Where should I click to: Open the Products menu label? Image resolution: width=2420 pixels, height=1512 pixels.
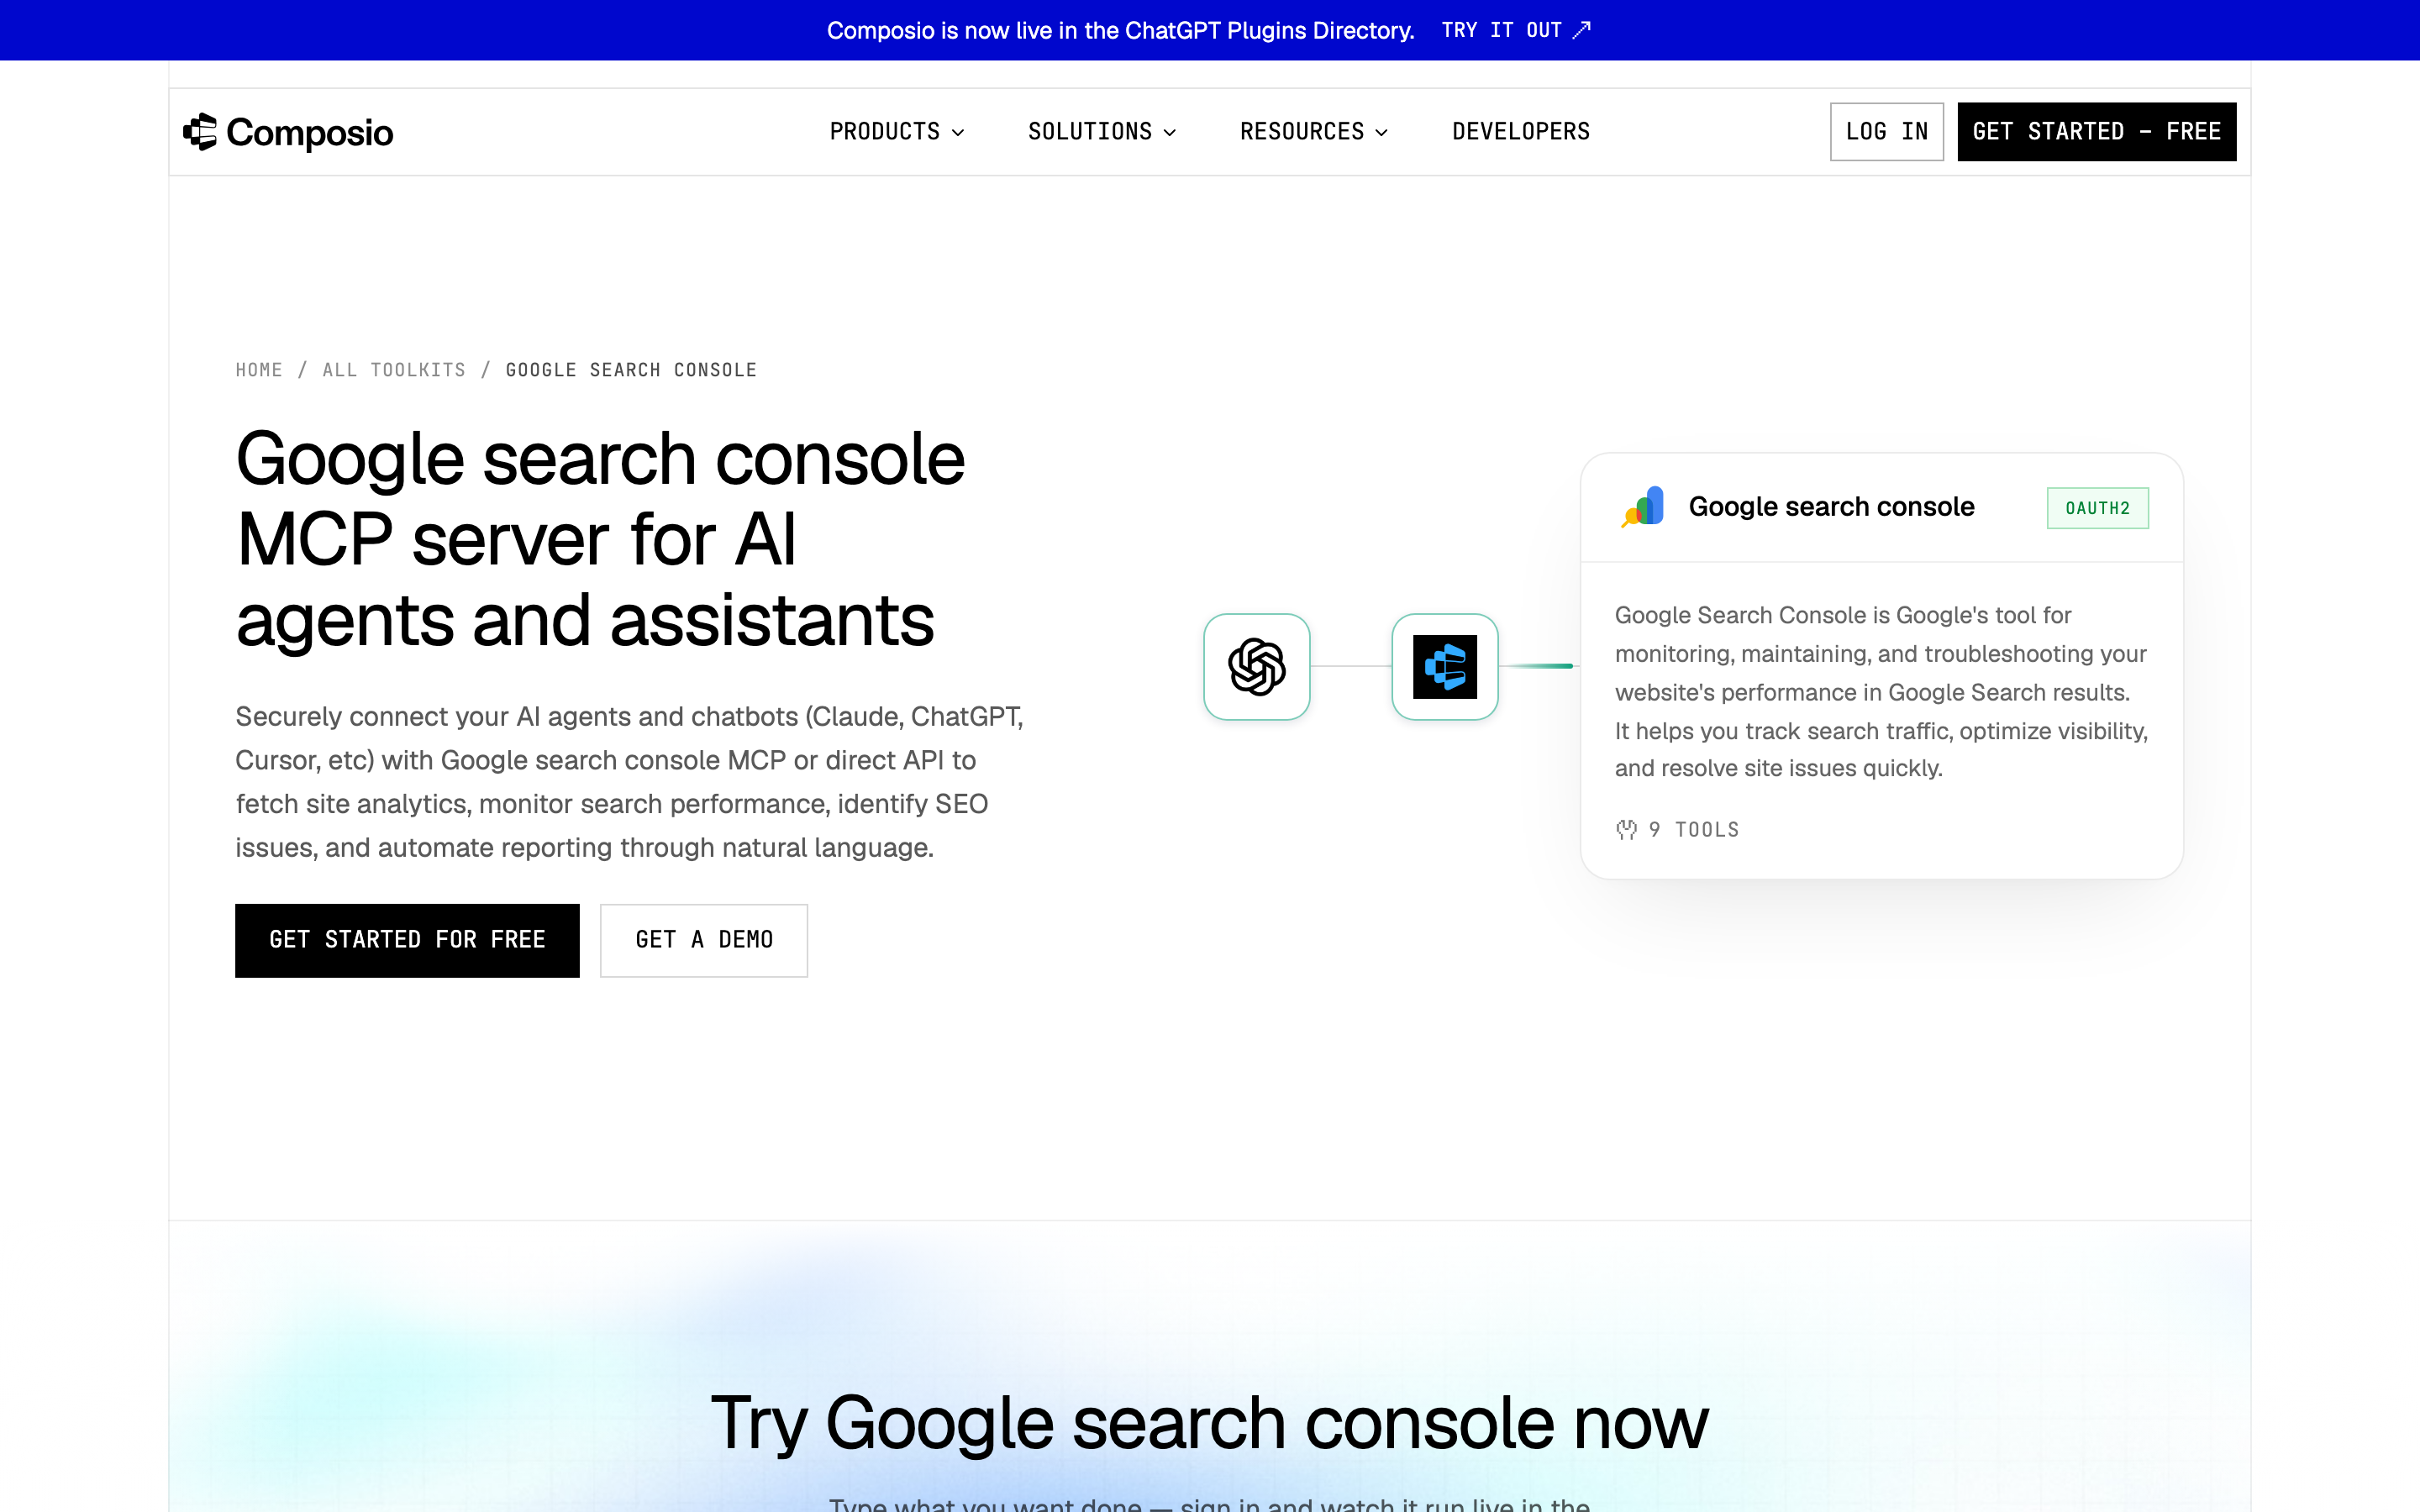pos(885,132)
